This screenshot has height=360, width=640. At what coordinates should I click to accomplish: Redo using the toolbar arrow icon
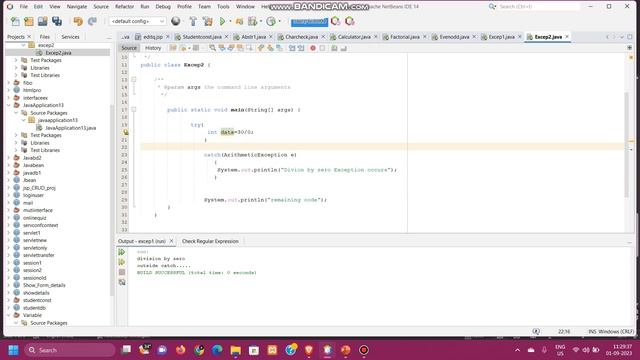92,21
